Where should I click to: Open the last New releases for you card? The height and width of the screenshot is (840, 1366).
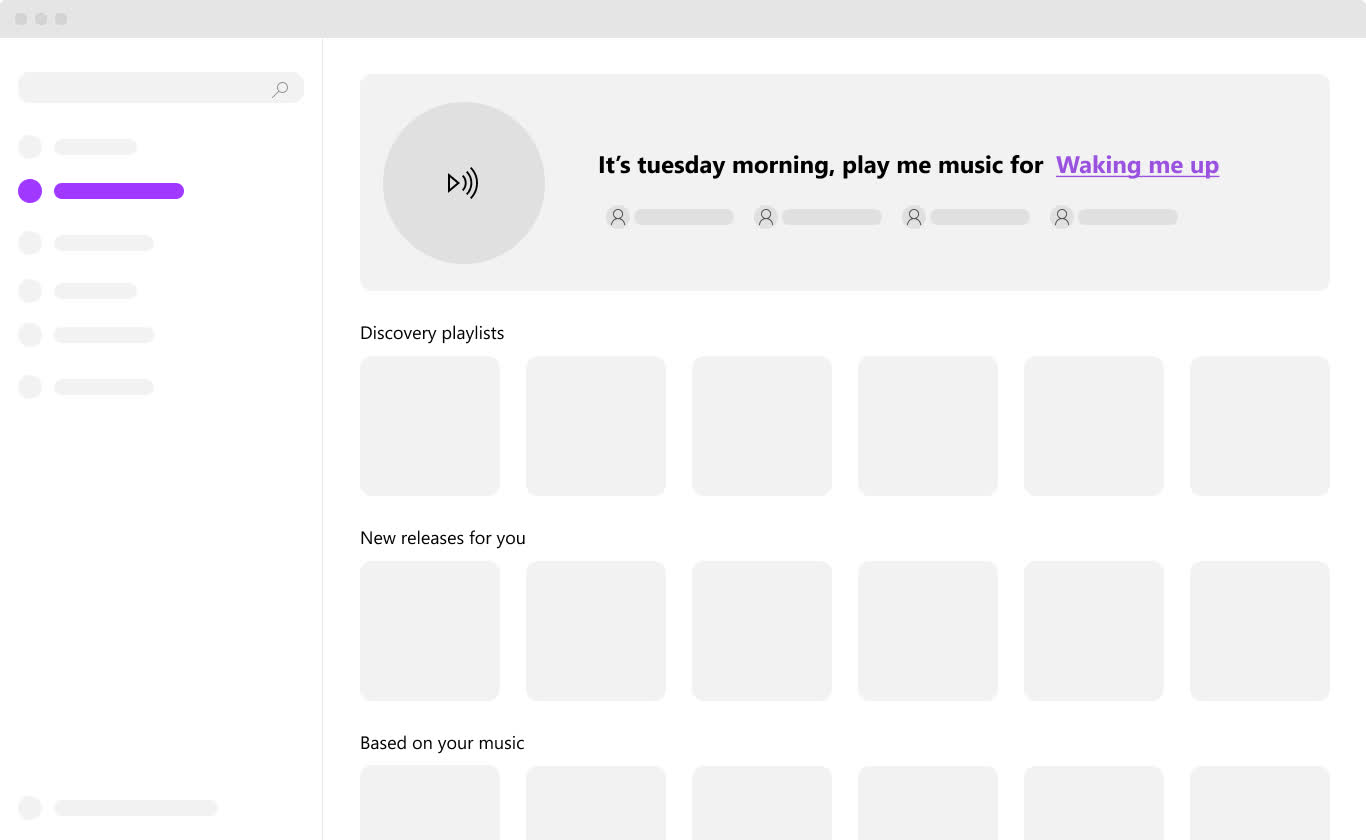tap(1260, 631)
